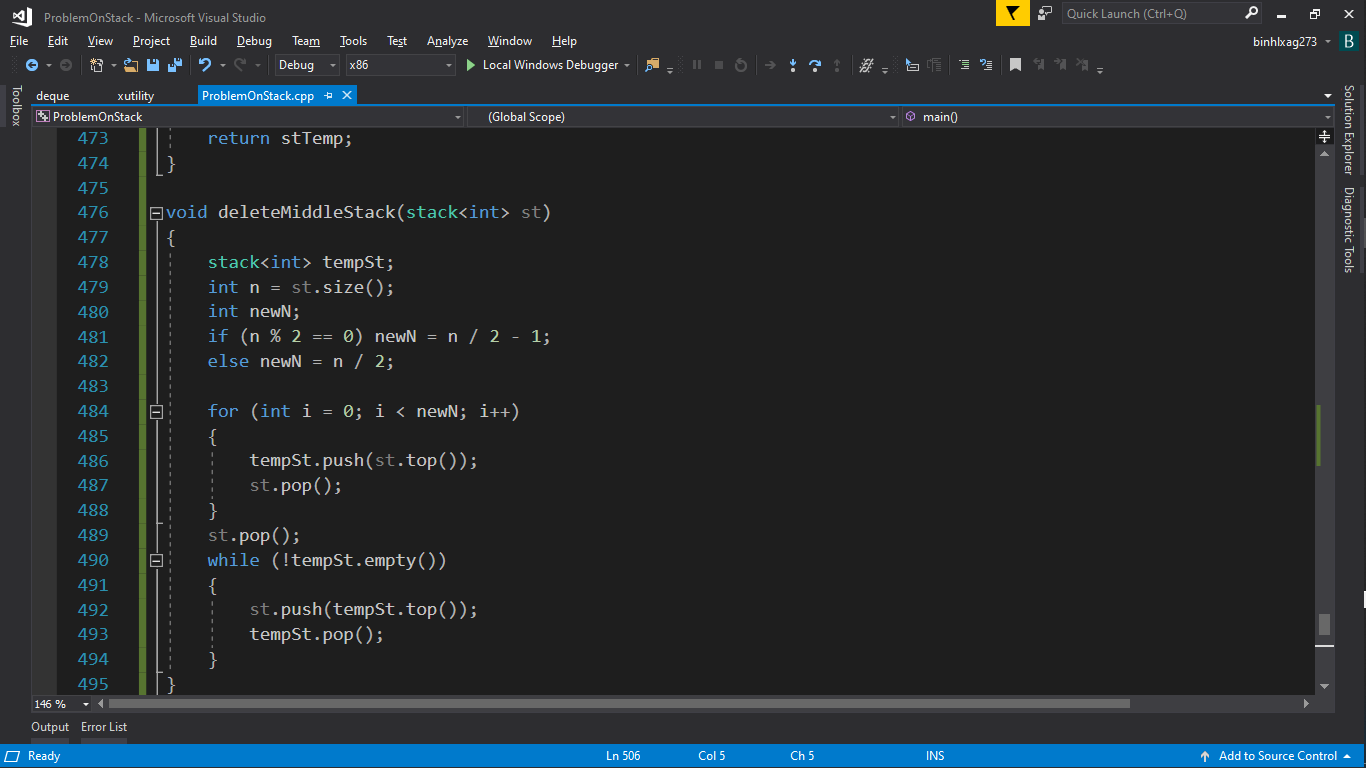Click the Save All toolbar icon
The width and height of the screenshot is (1366, 768).
(x=174, y=65)
